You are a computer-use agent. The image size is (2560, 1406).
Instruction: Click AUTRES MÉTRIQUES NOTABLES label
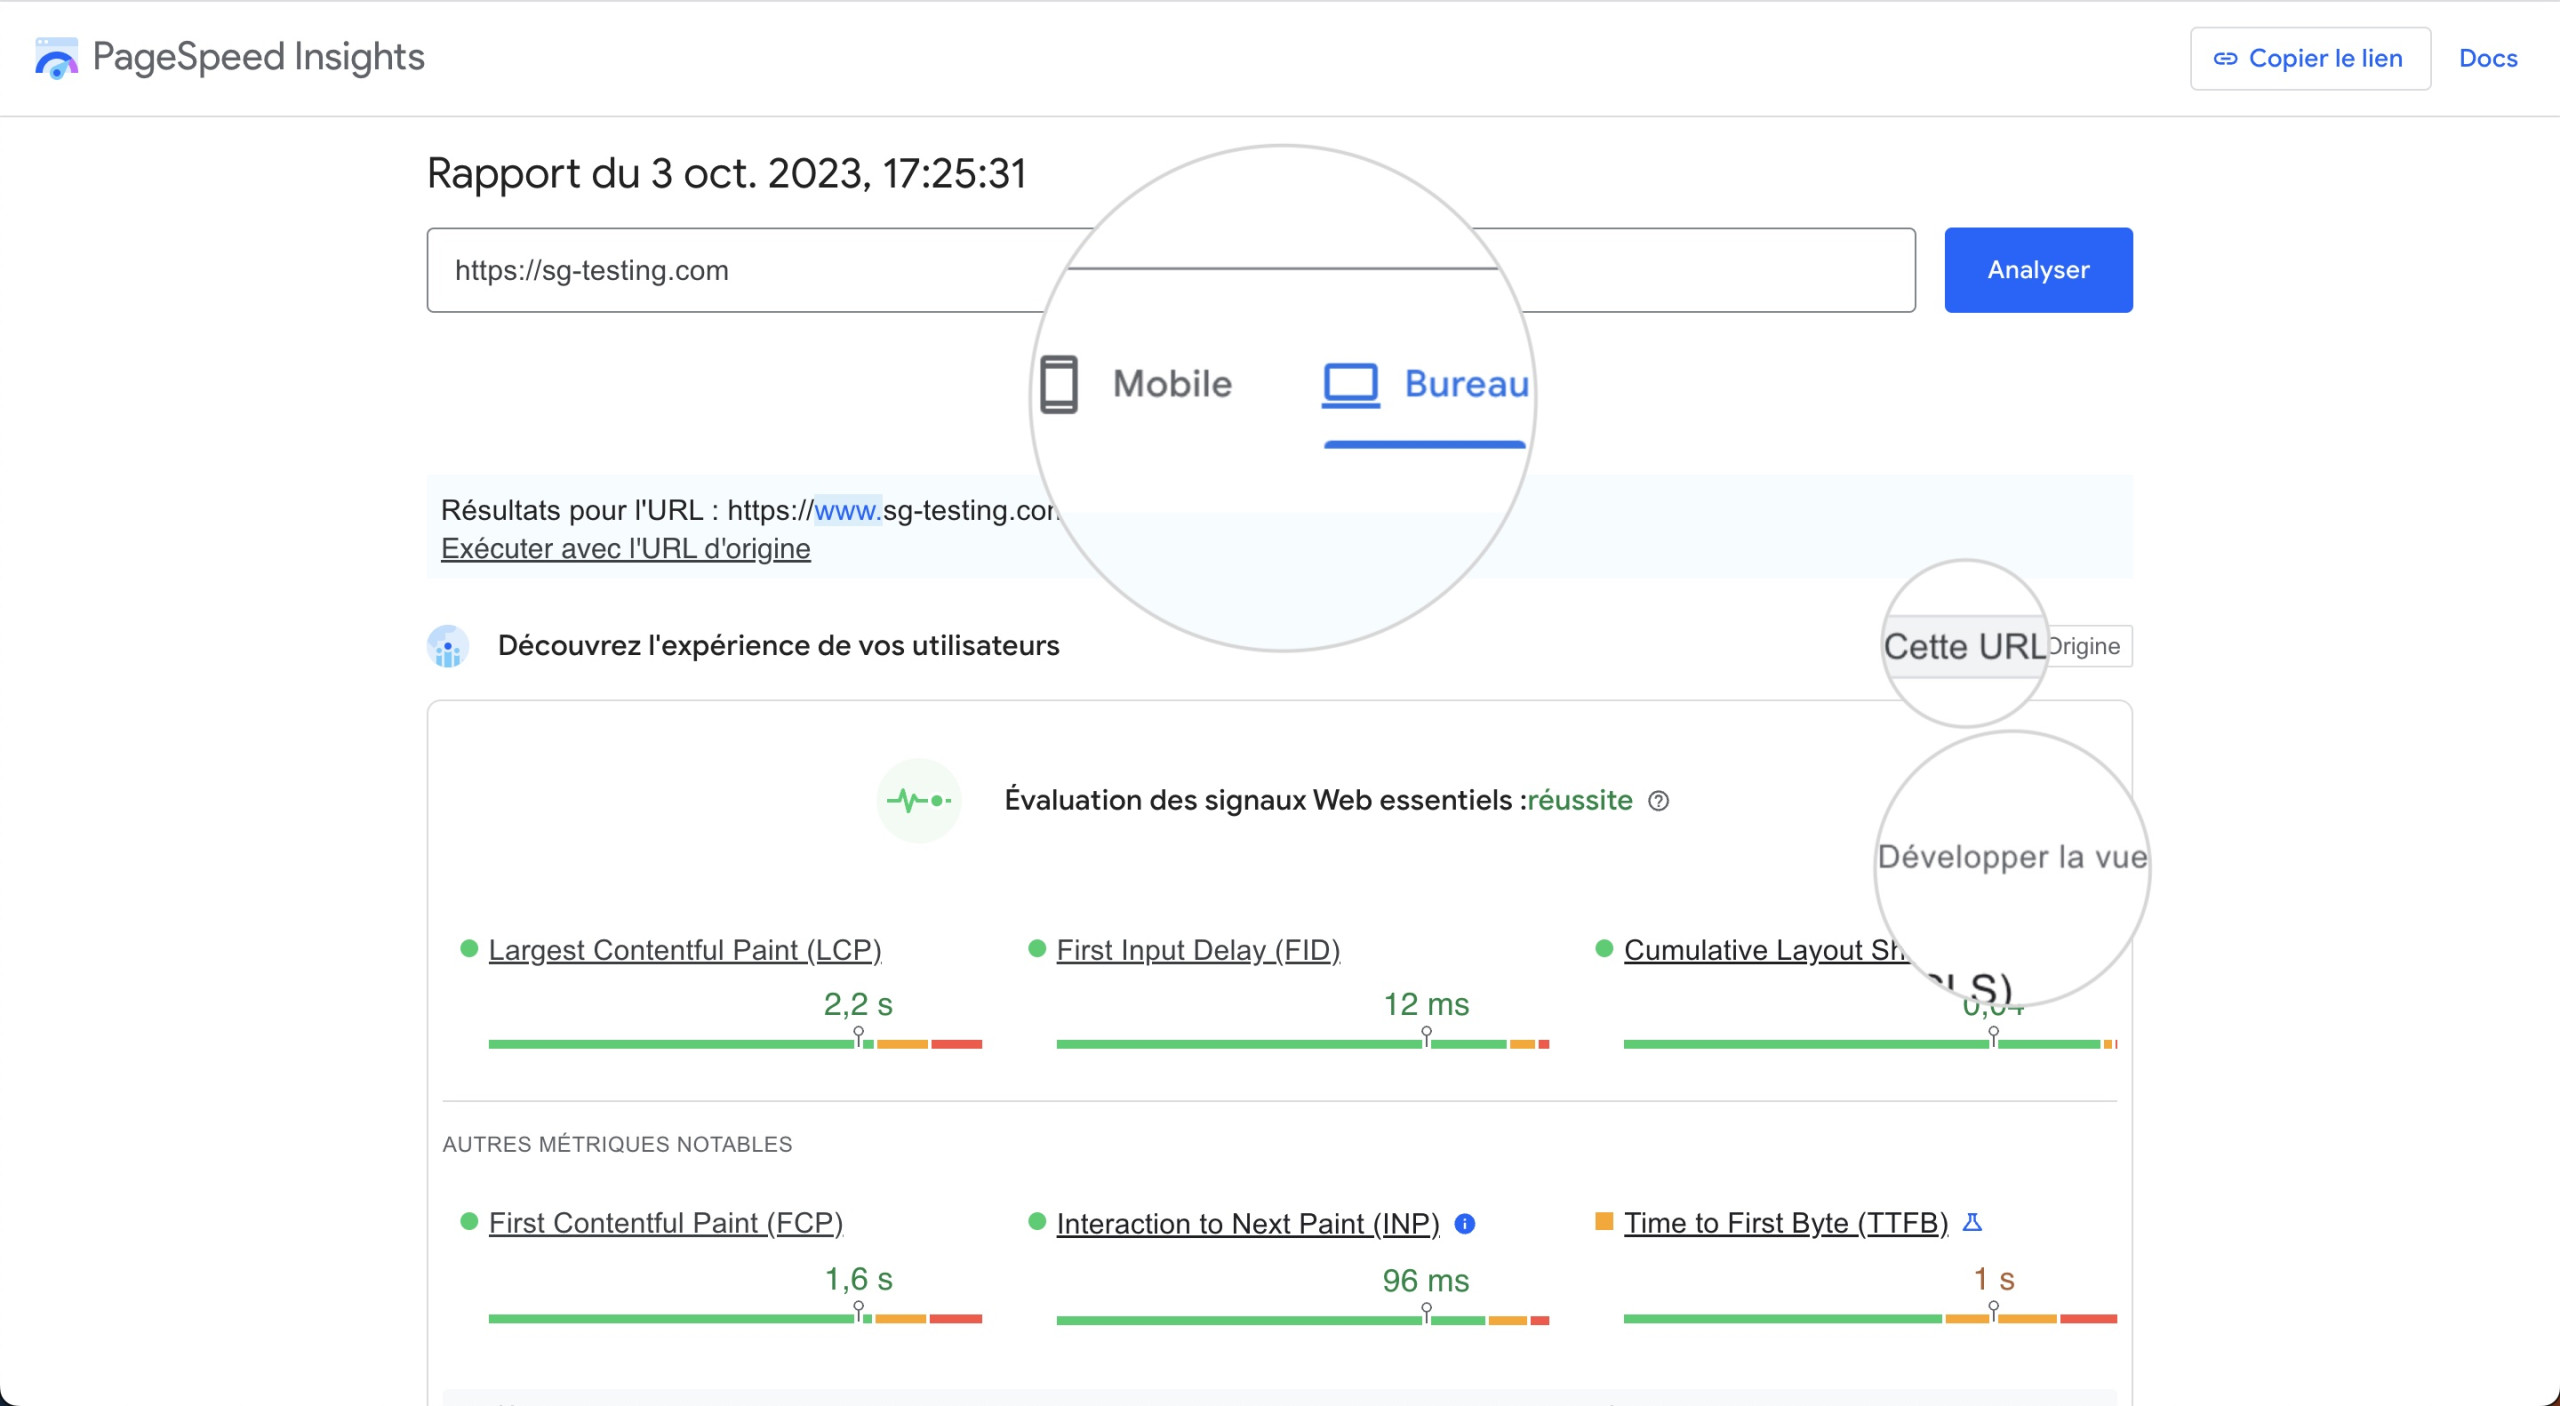point(617,1144)
